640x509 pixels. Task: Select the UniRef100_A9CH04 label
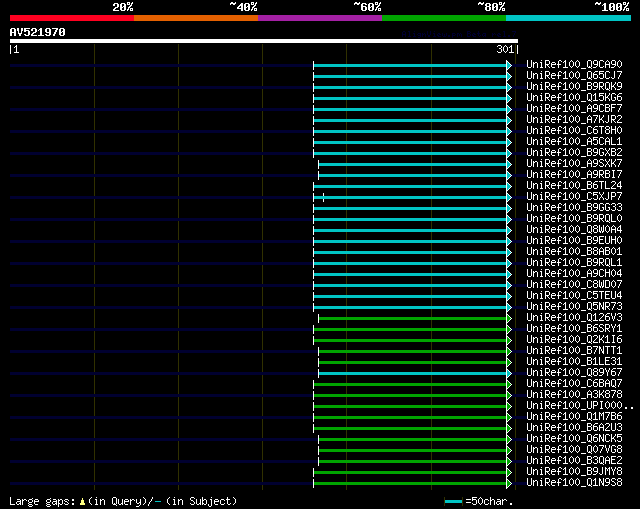click(x=574, y=274)
